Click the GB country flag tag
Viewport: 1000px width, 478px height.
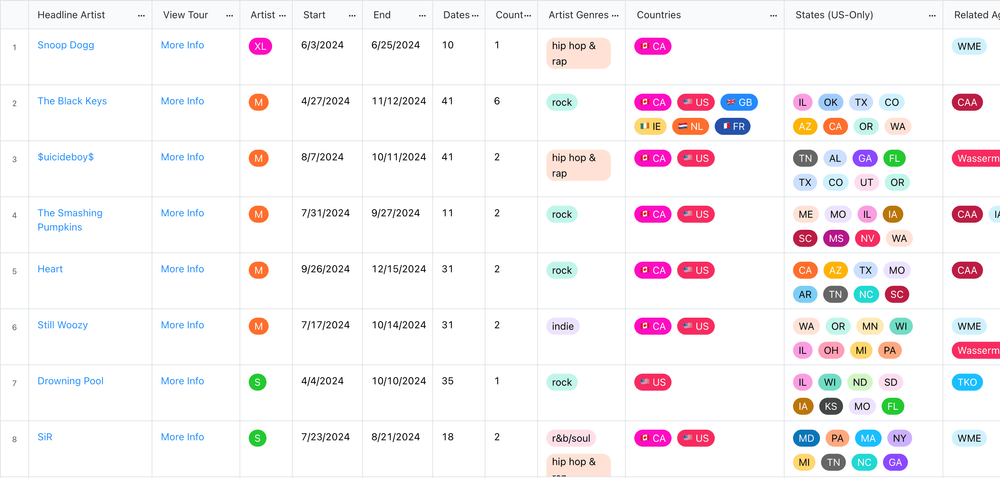[739, 103]
